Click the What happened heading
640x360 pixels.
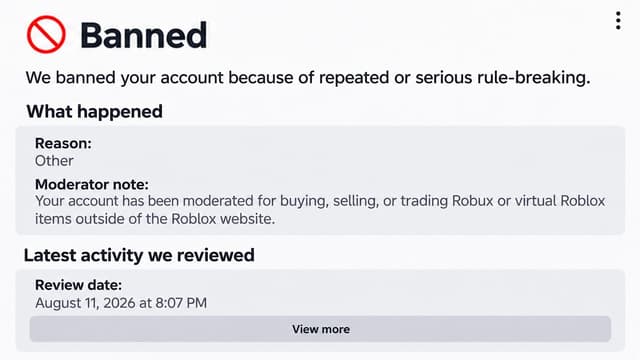(x=94, y=111)
